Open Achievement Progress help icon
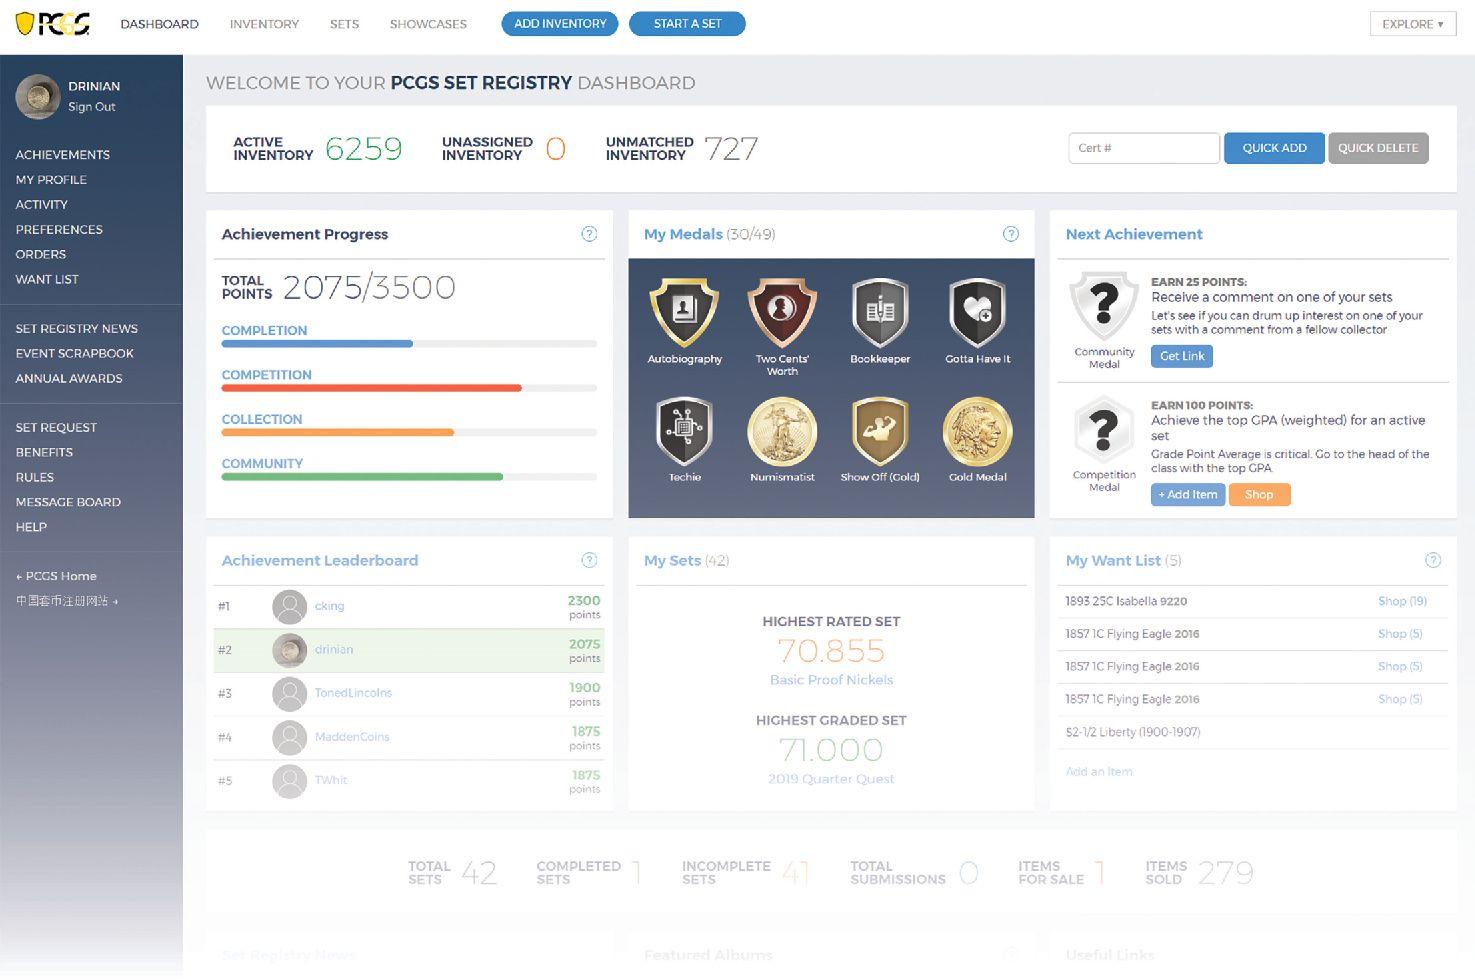The width and height of the screenshot is (1475, 980). 589,234
